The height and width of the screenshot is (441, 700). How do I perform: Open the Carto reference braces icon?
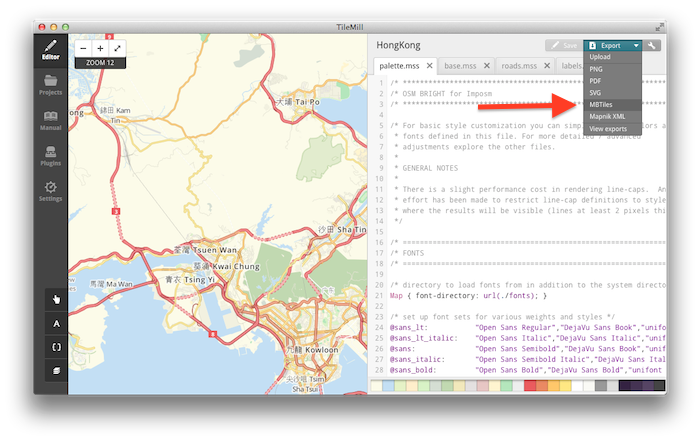pyautogui.click(x=56, y=347)
